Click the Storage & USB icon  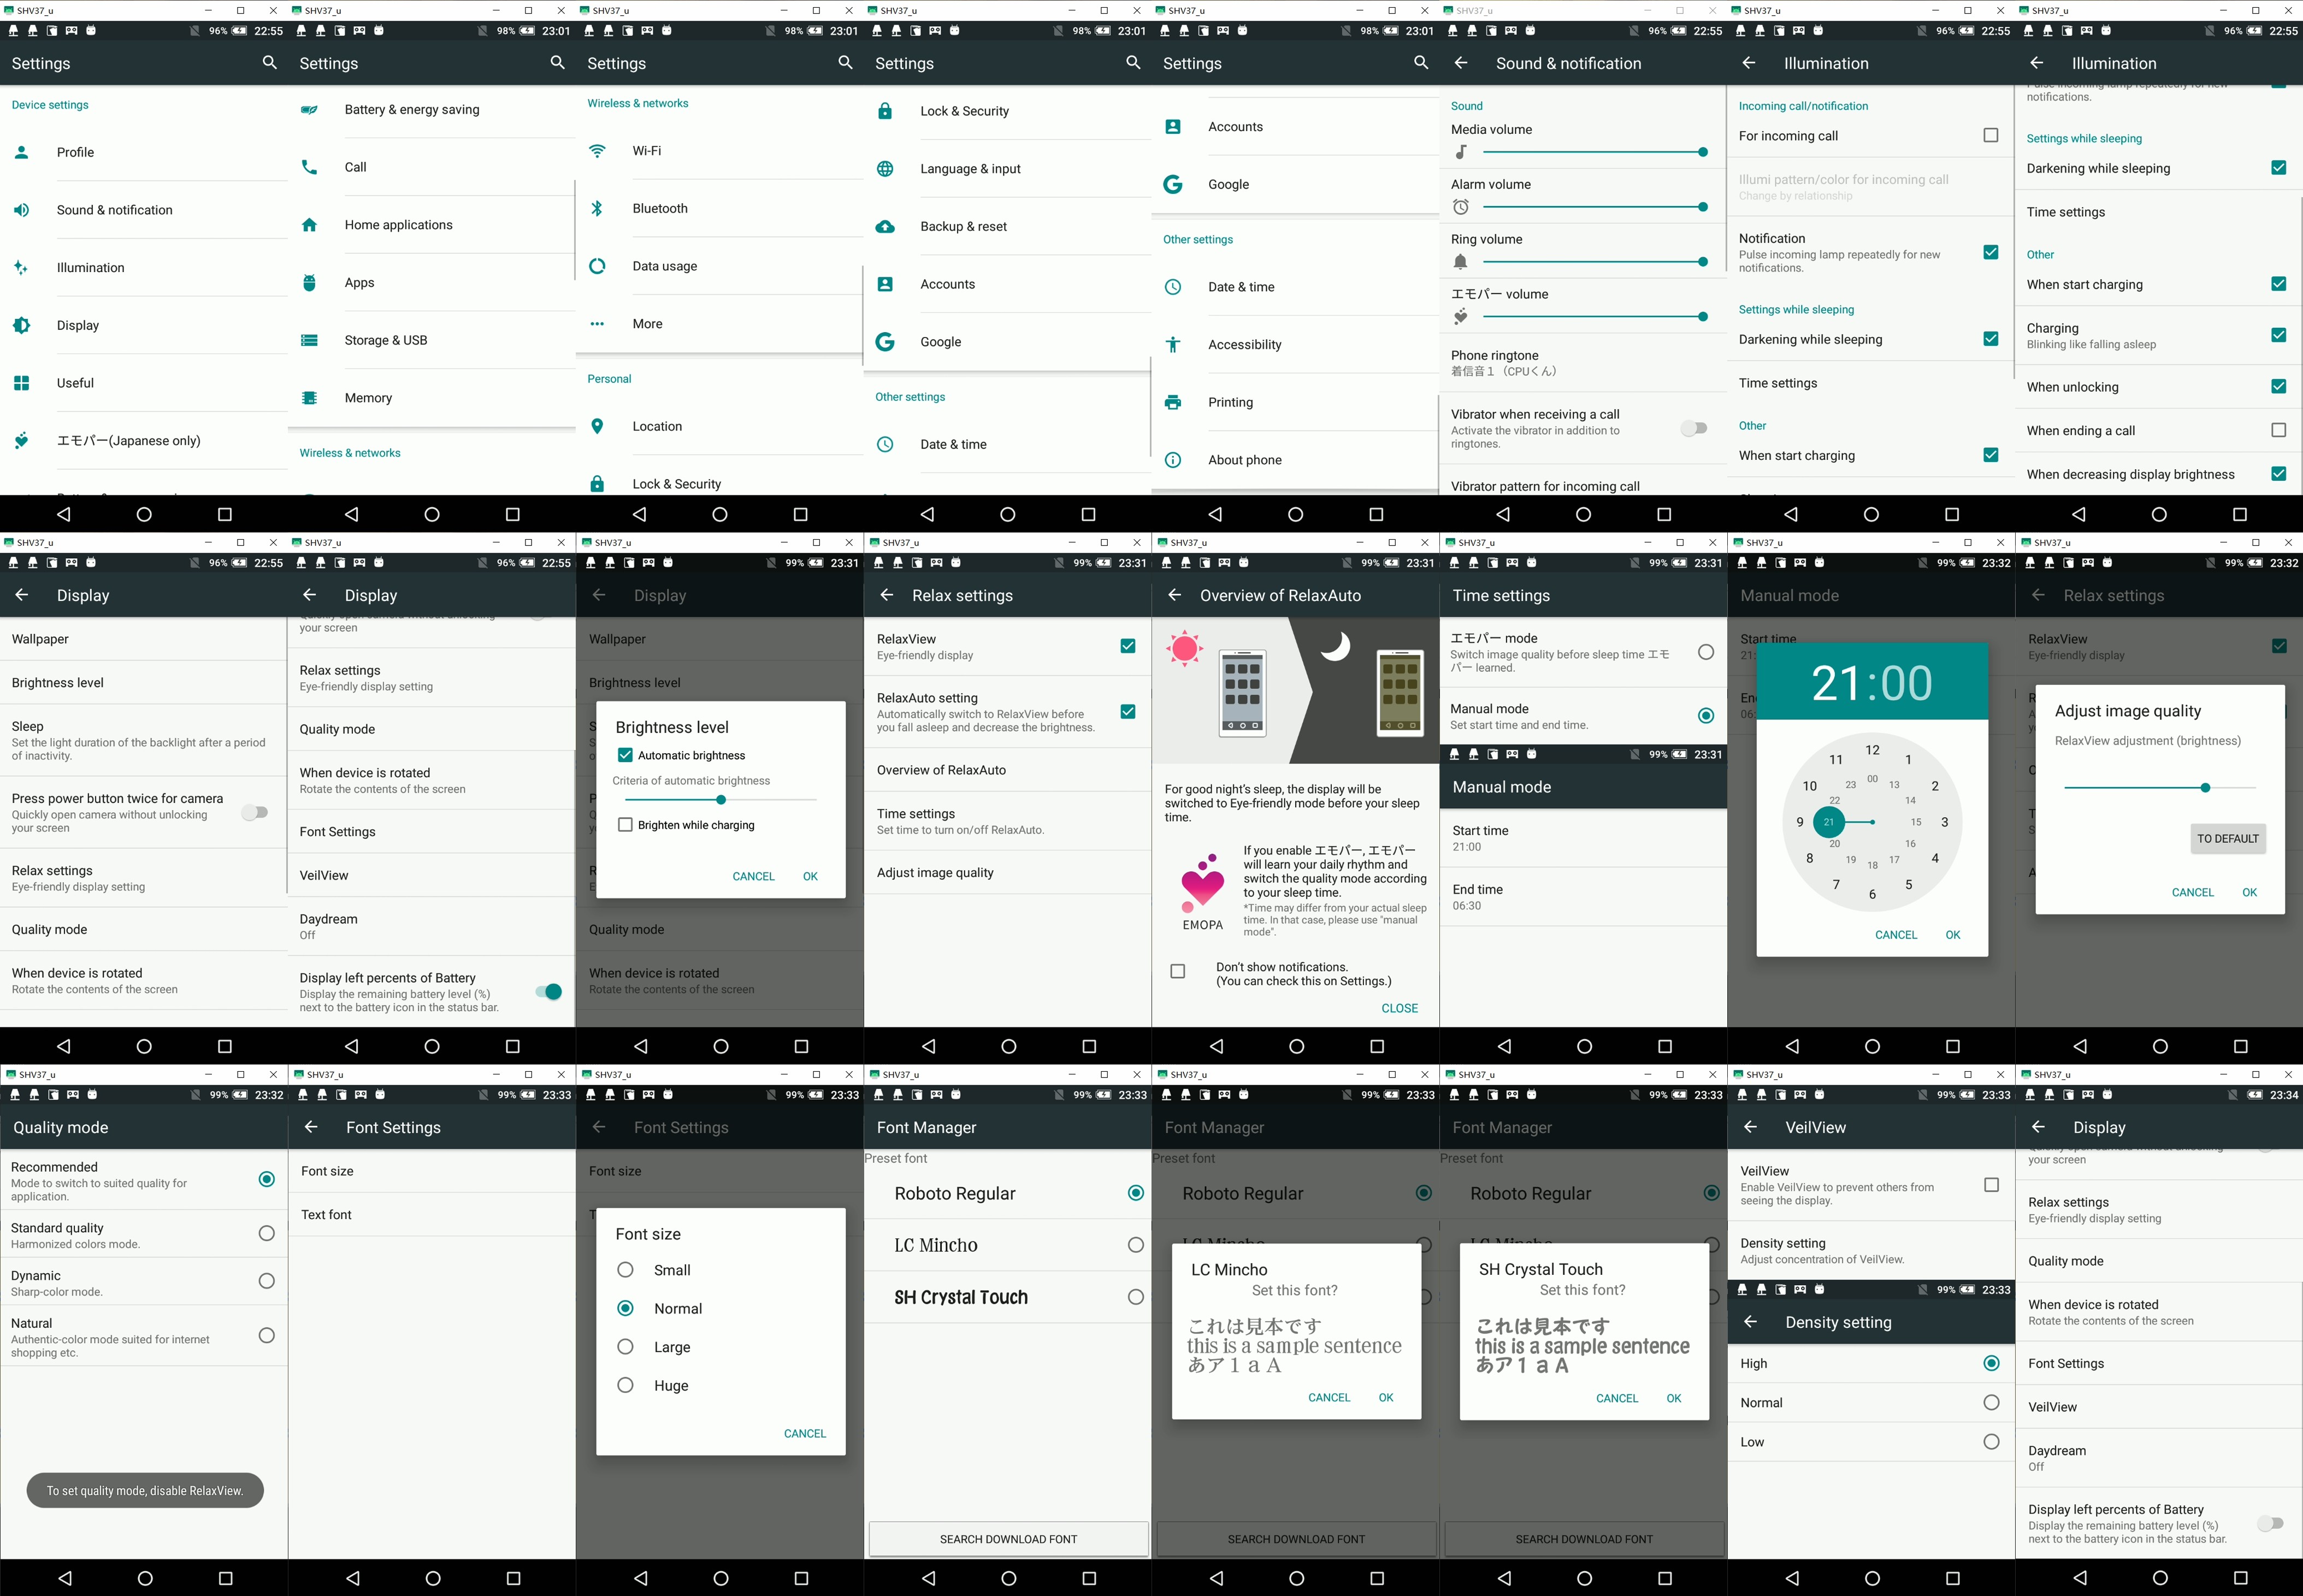(309, 340)
